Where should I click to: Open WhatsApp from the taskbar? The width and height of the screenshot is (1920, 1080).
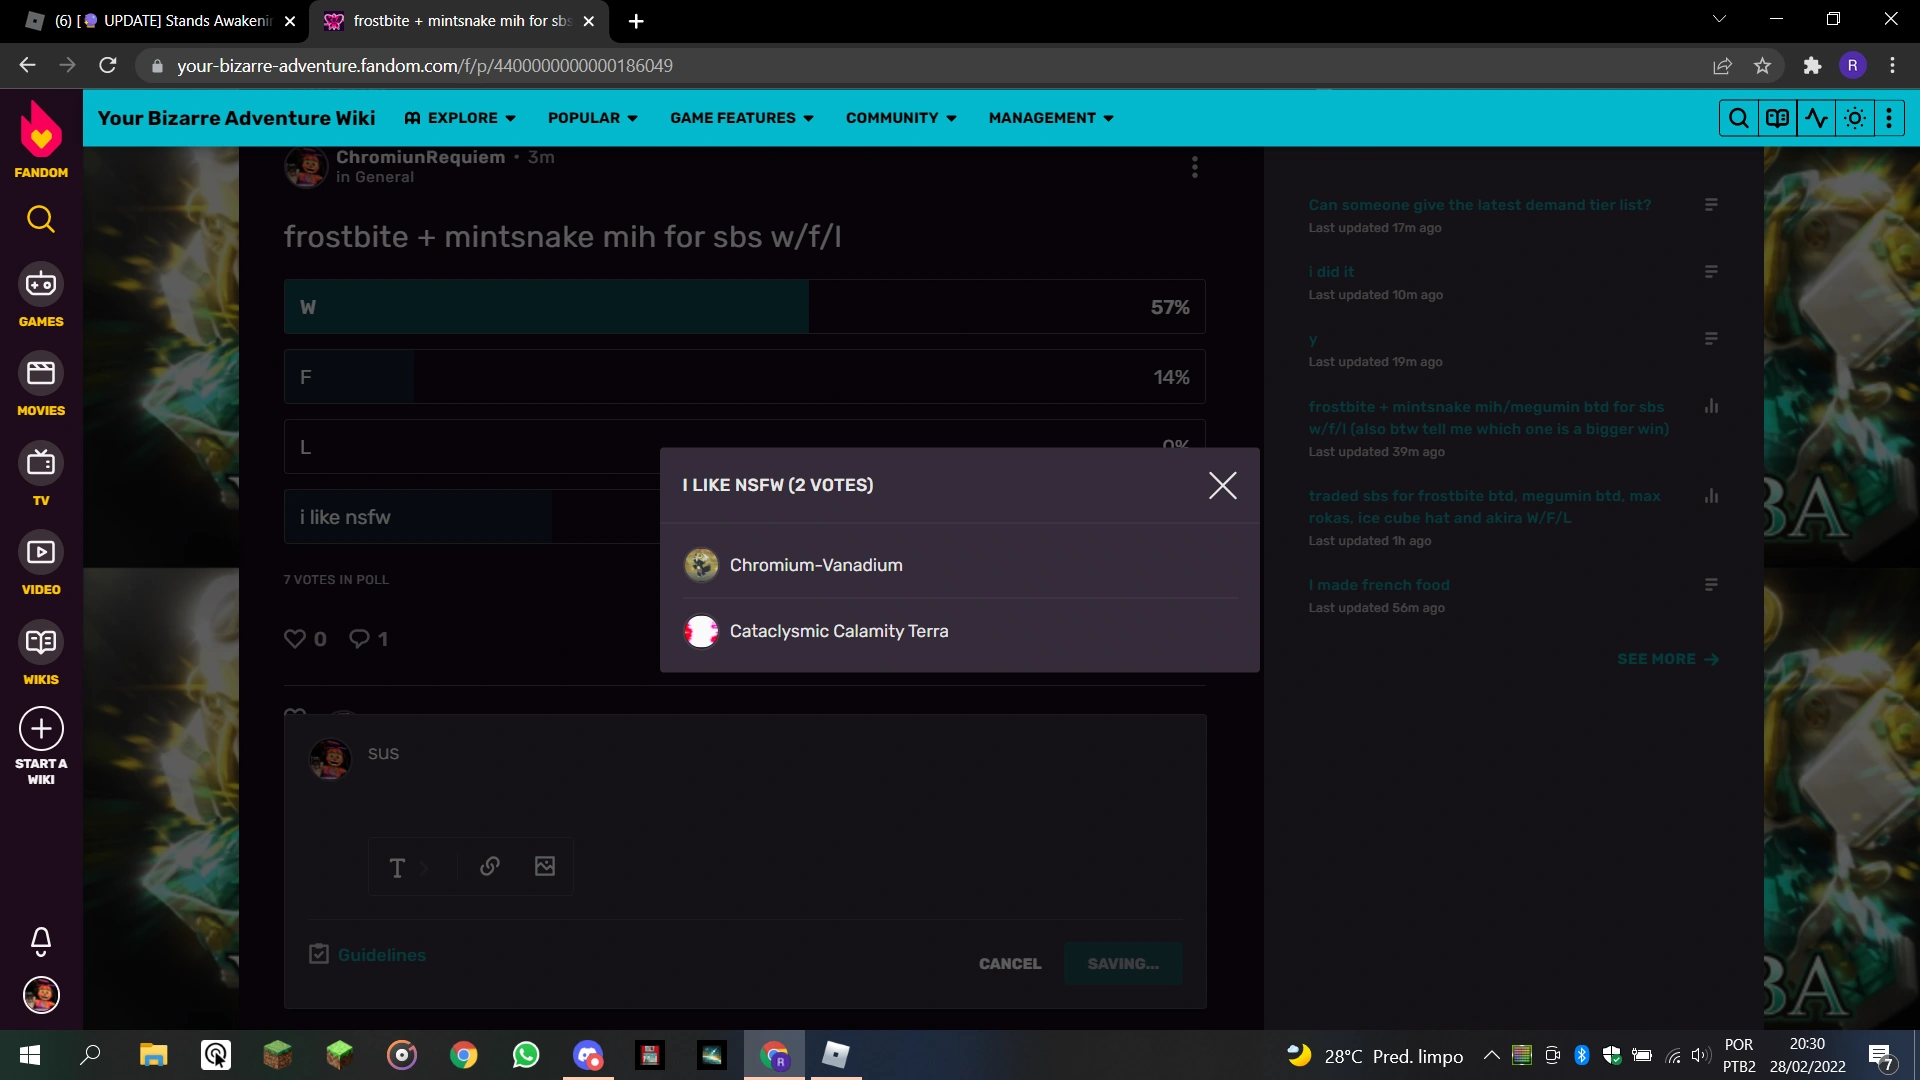pyautogui.click(x=526, y=1055)
